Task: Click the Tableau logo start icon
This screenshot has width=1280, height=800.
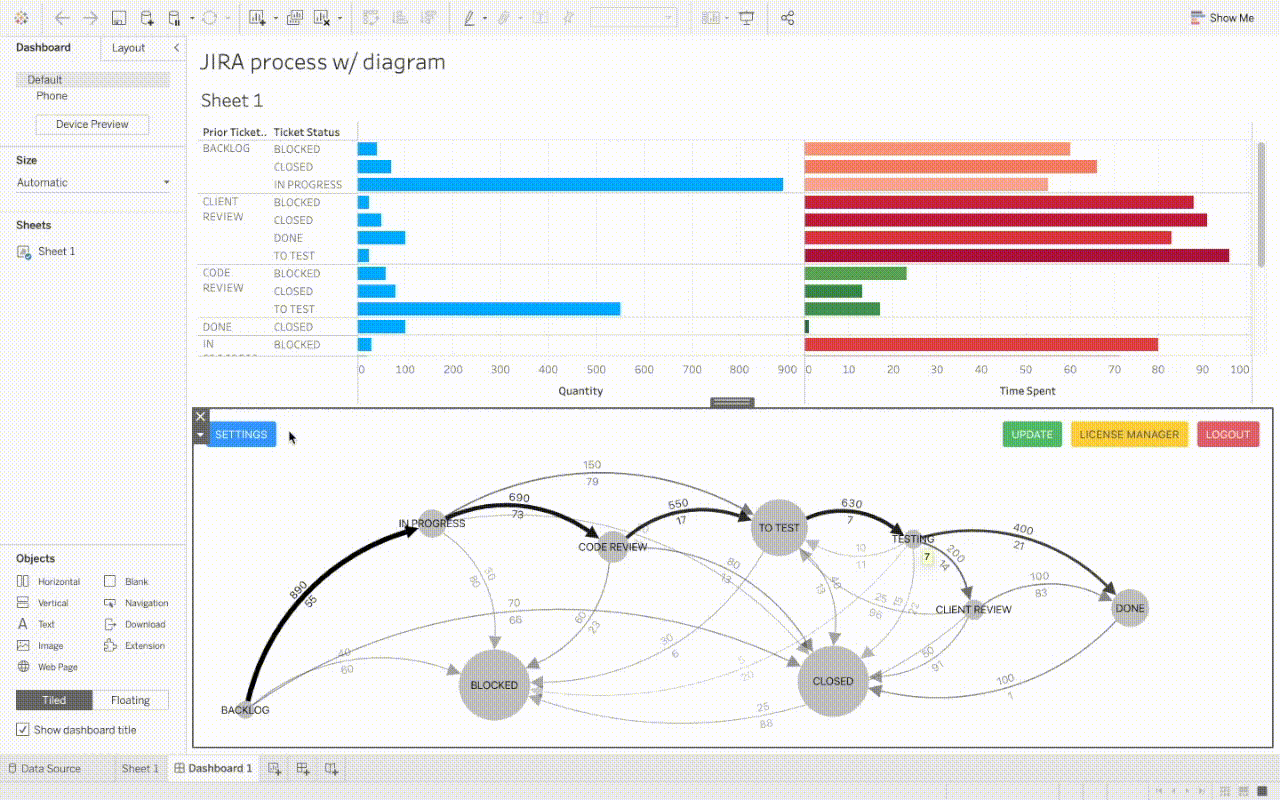Action: tap(22, 18)
